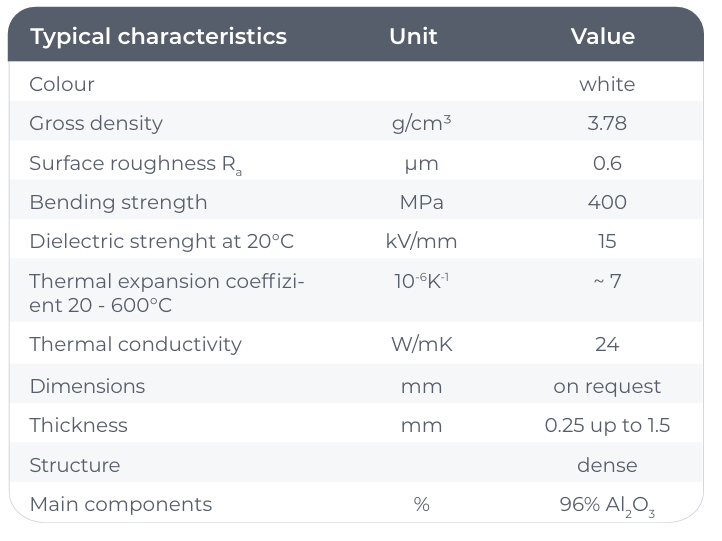This screenshot has height=541, width=722.
Task: Select the 'Gross density' row label
Action: pyautogui.click(x=96, y=124)
